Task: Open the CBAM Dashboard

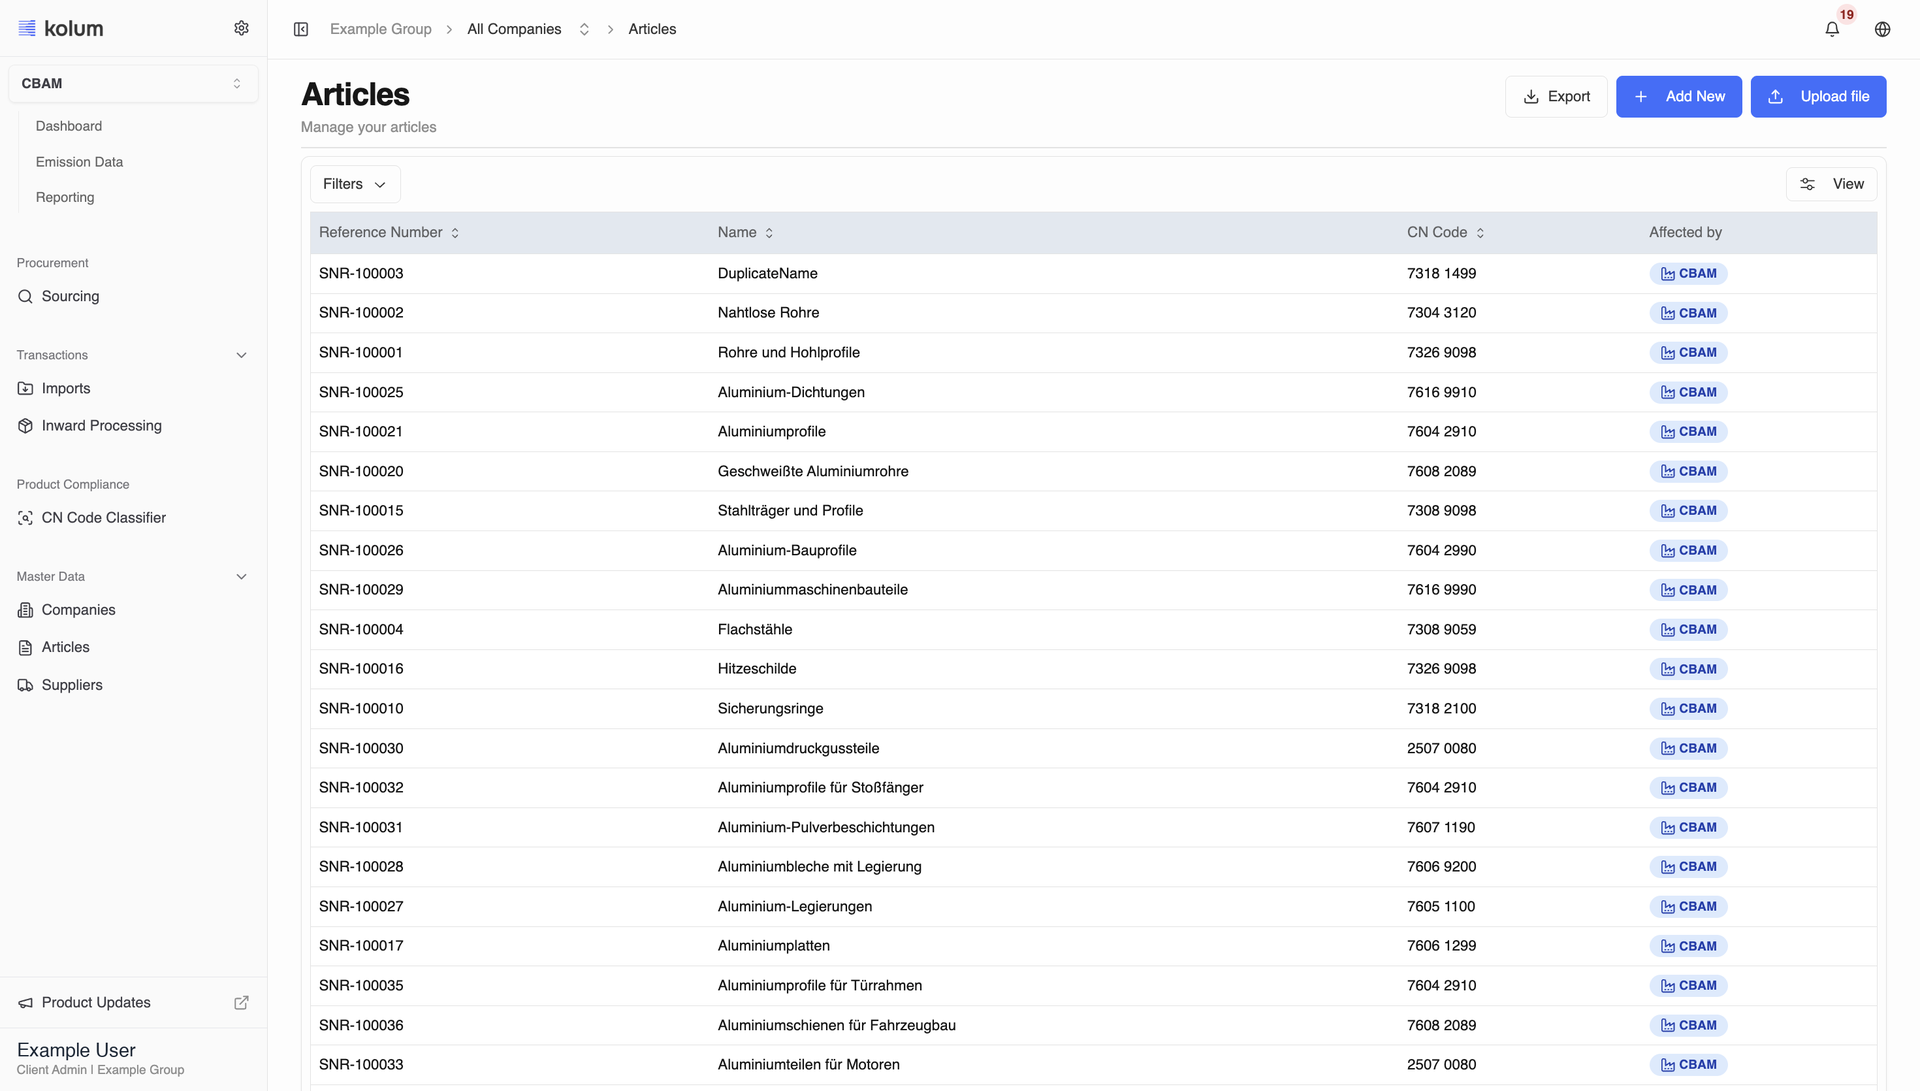Action: tap(69, 126)
